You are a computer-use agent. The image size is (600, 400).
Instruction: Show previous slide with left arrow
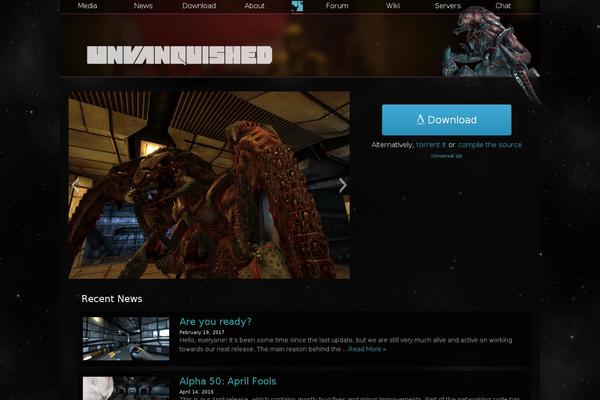tap(75, 185)
